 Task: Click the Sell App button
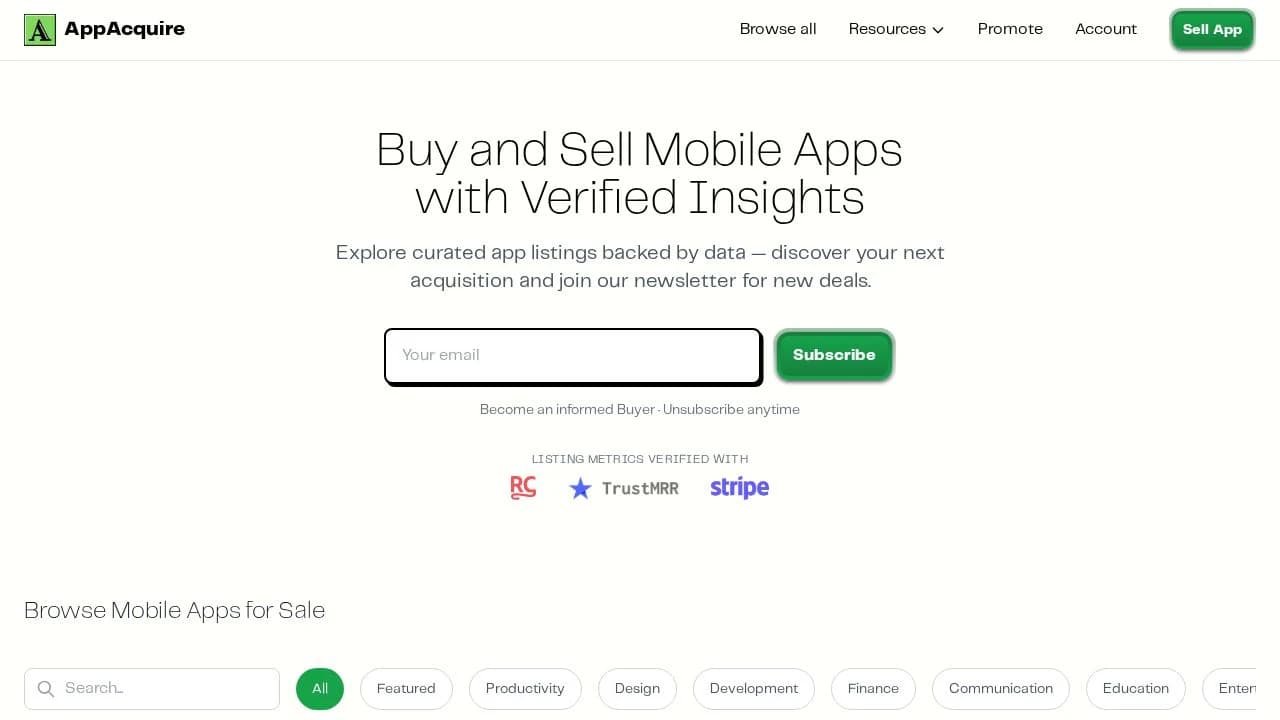click(x=1212, y=29)
